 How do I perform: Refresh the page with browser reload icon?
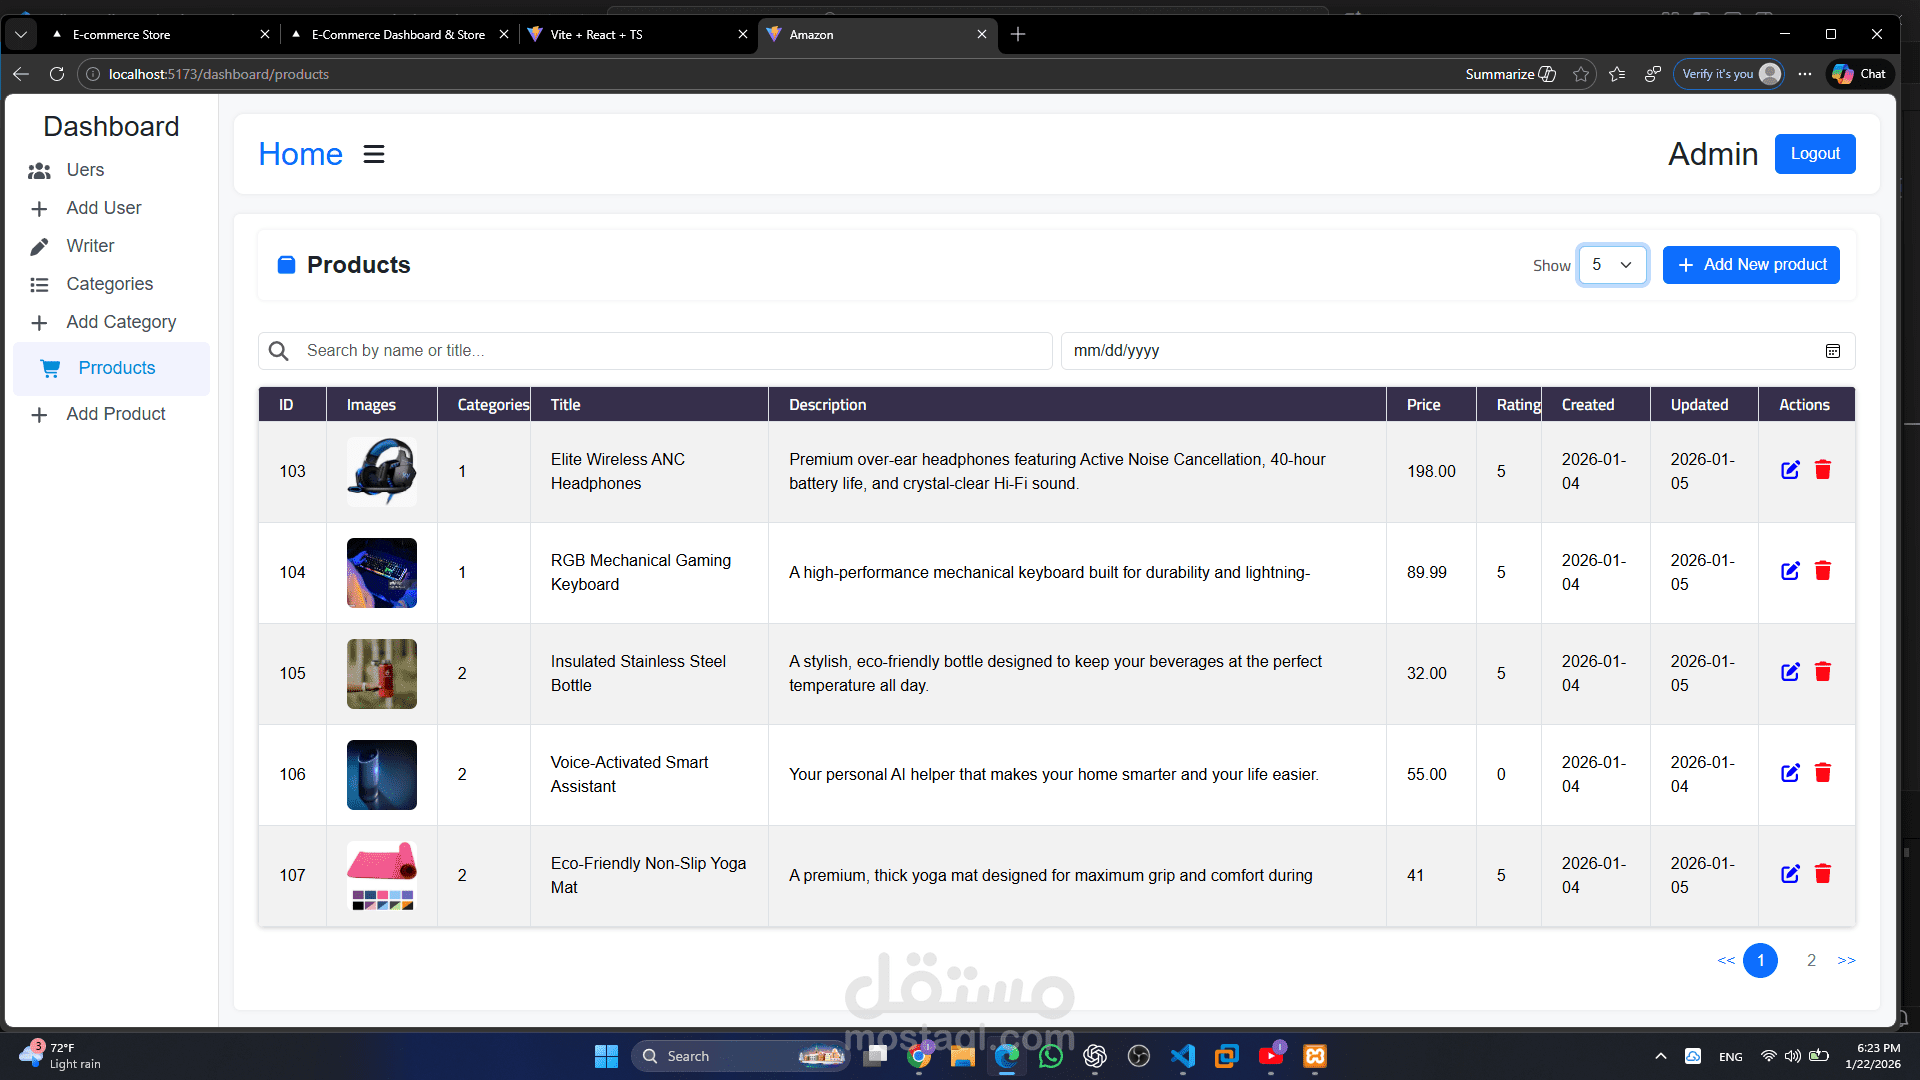[x=57, y=74]
